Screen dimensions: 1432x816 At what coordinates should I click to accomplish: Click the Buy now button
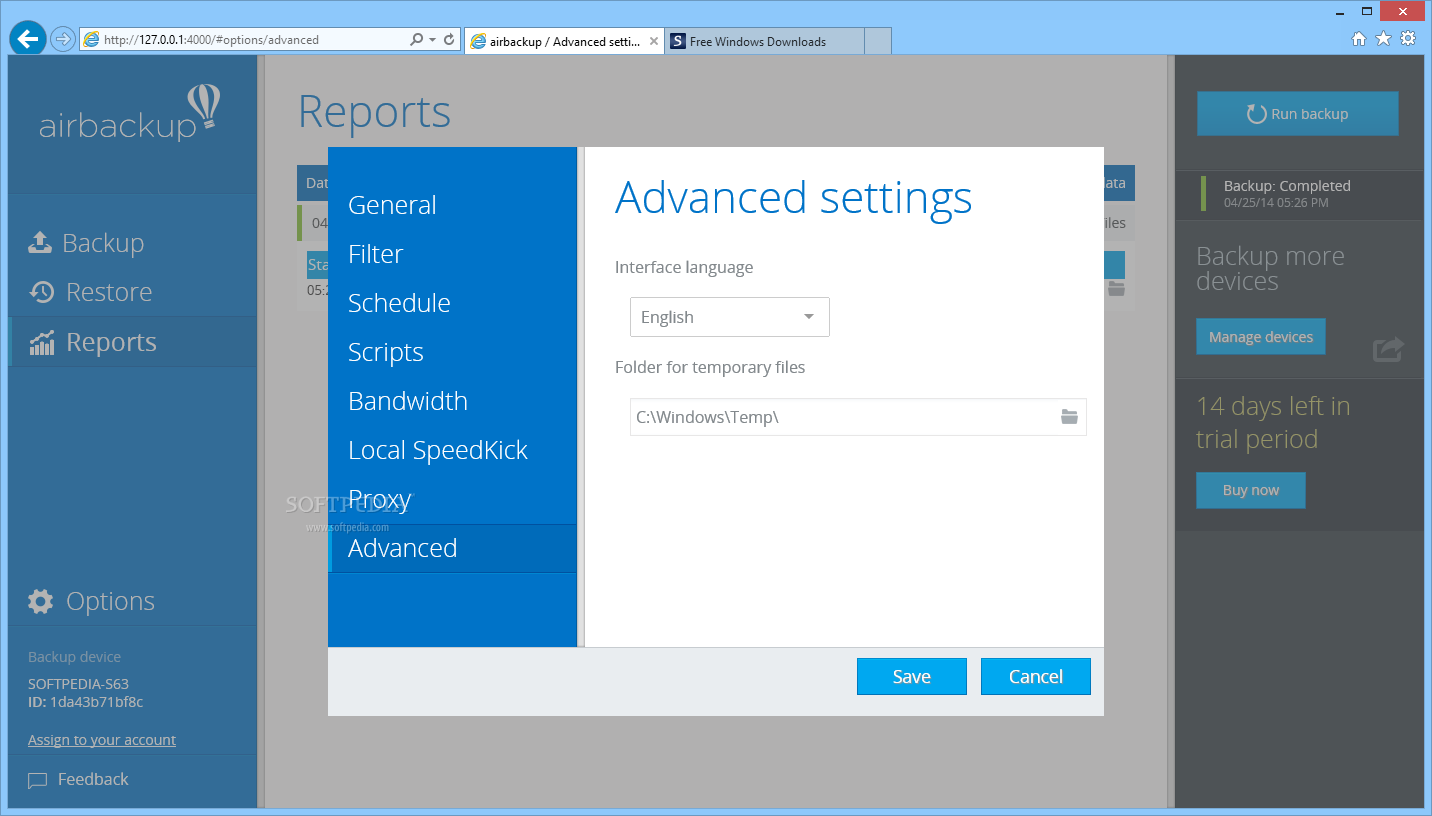(1251, 490)
